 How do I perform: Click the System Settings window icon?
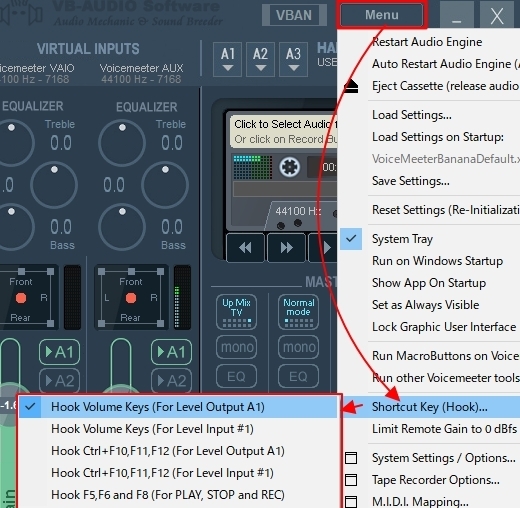coord(351,458)
